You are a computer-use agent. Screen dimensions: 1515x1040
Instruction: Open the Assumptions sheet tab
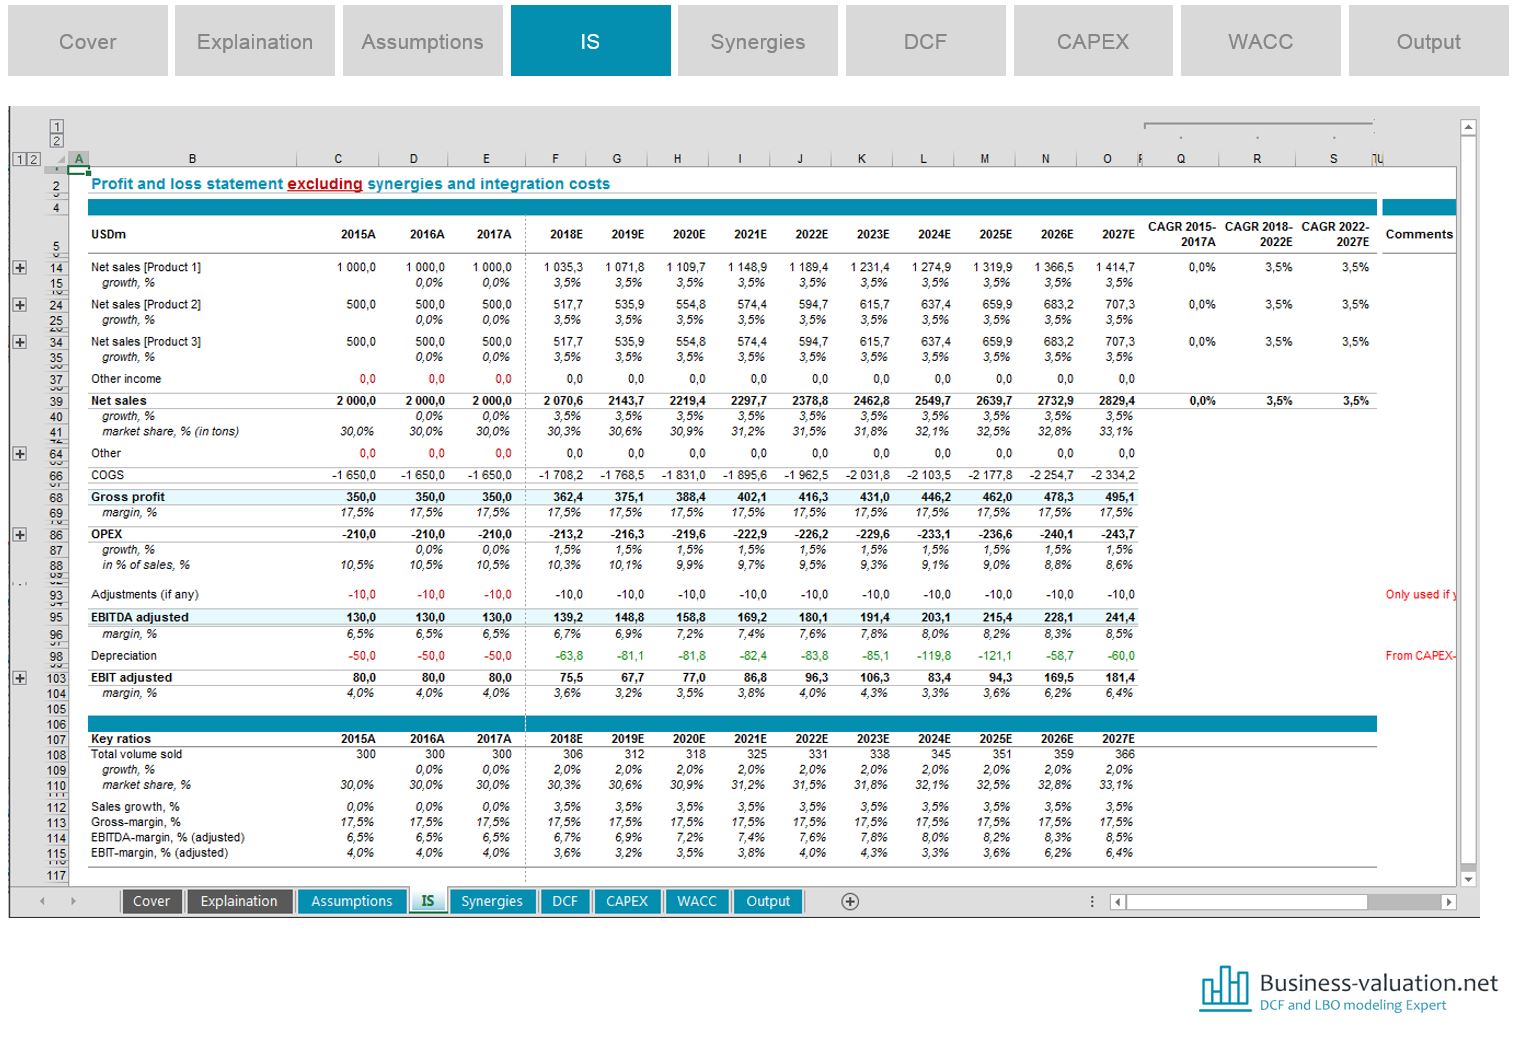coord(351,901)
